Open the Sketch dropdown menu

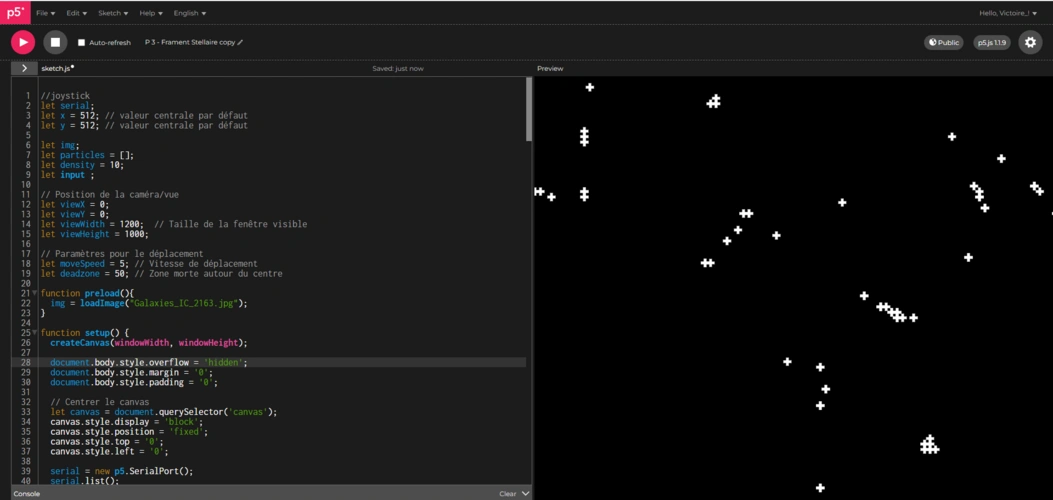point(112,13)
